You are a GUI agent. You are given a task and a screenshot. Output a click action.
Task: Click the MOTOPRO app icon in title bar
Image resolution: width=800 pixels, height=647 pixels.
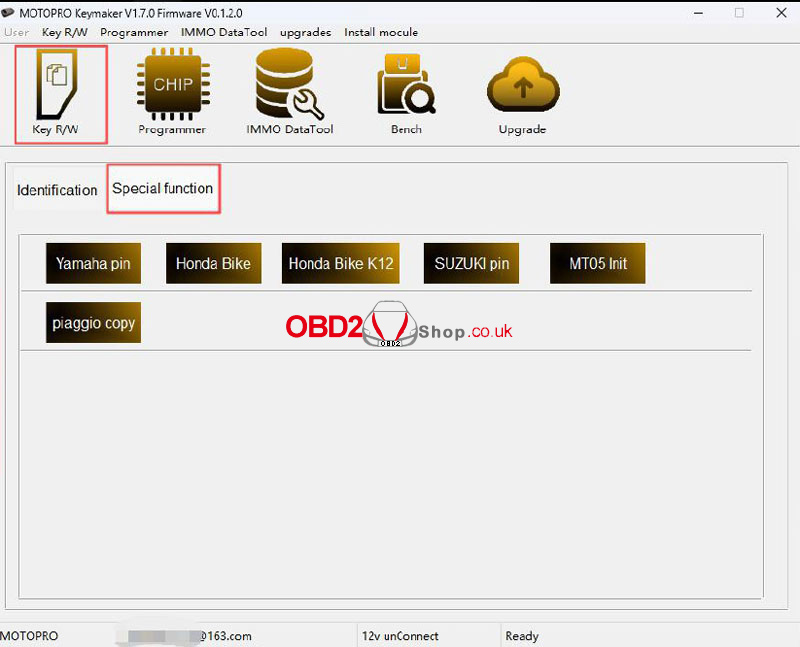(x=8, y=12)
